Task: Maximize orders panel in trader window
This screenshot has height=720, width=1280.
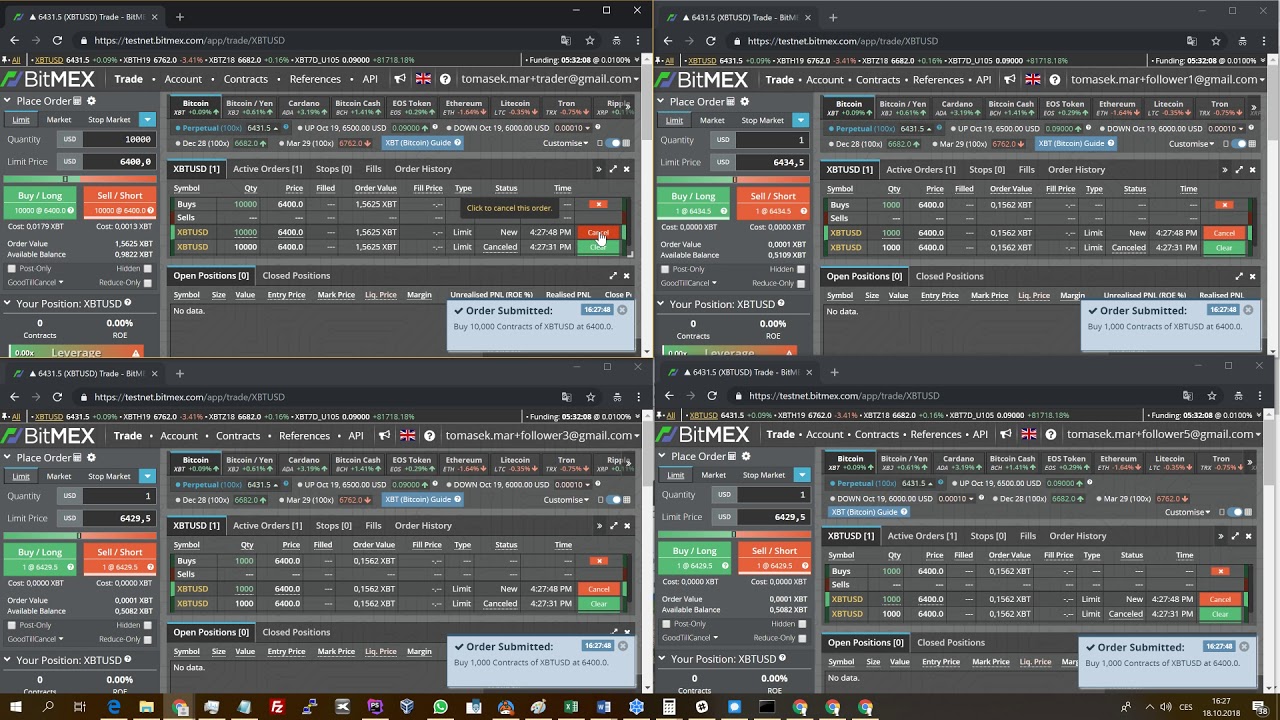Action: point(613,169)
